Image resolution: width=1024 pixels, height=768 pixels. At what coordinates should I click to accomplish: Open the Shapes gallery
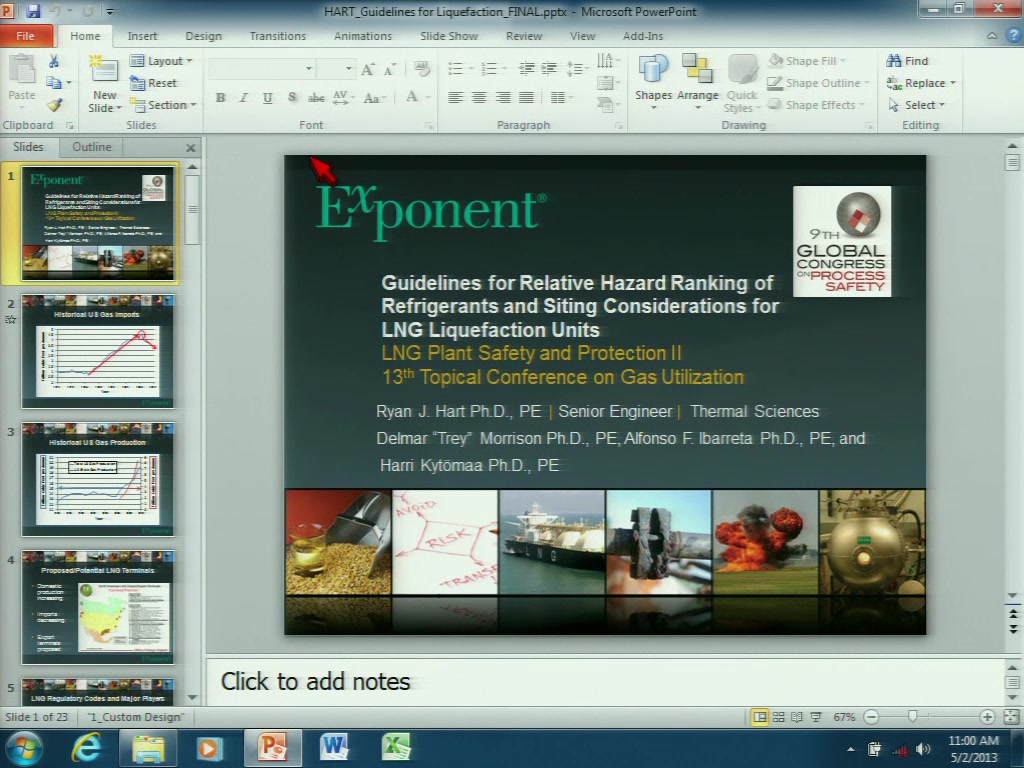653,81
